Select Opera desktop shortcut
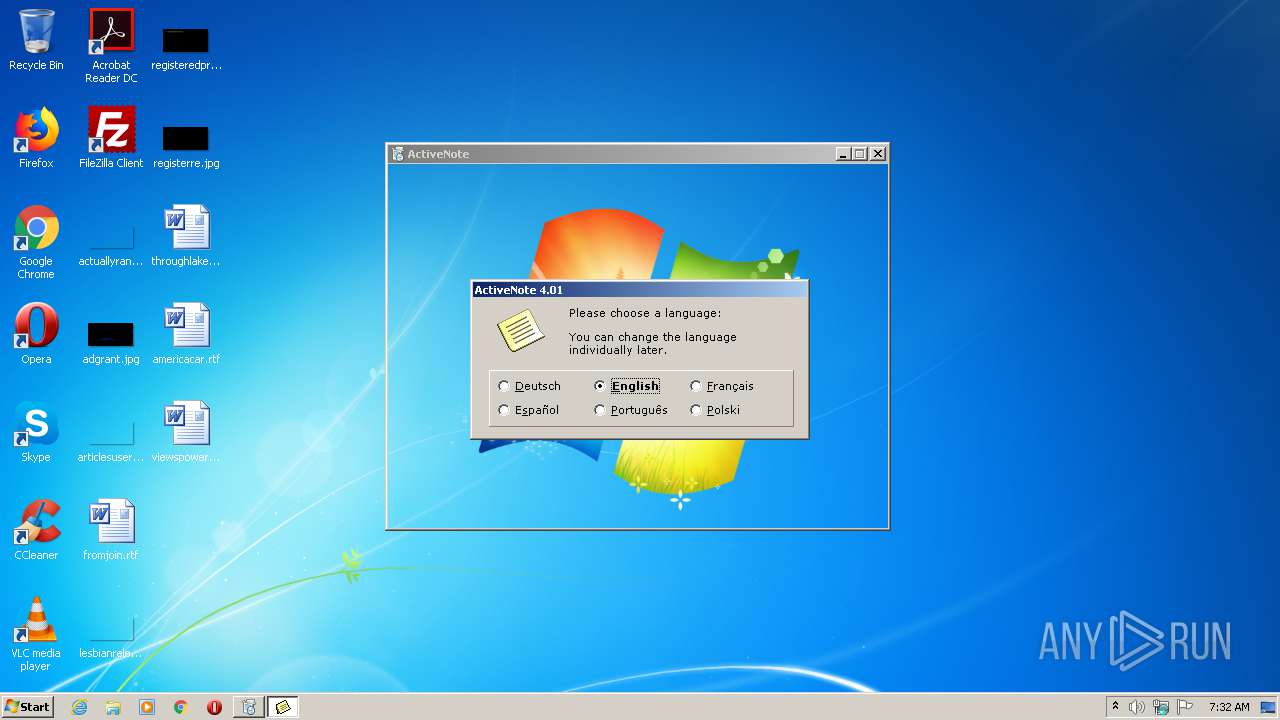The image size is (1280, 720). [x=36, y=334]
